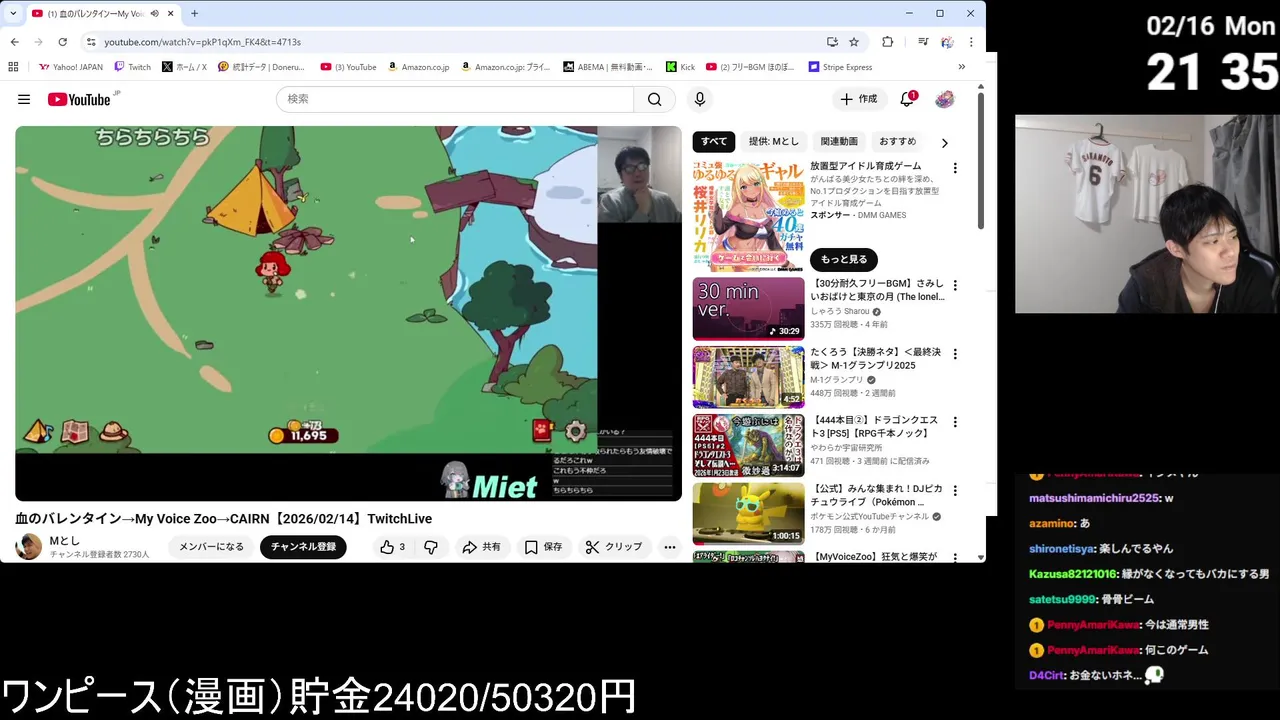Open more actions ellipsis below video
The height and width of the screenshot is (720, 1280).
pyautogui.click(x=670, y=547)
